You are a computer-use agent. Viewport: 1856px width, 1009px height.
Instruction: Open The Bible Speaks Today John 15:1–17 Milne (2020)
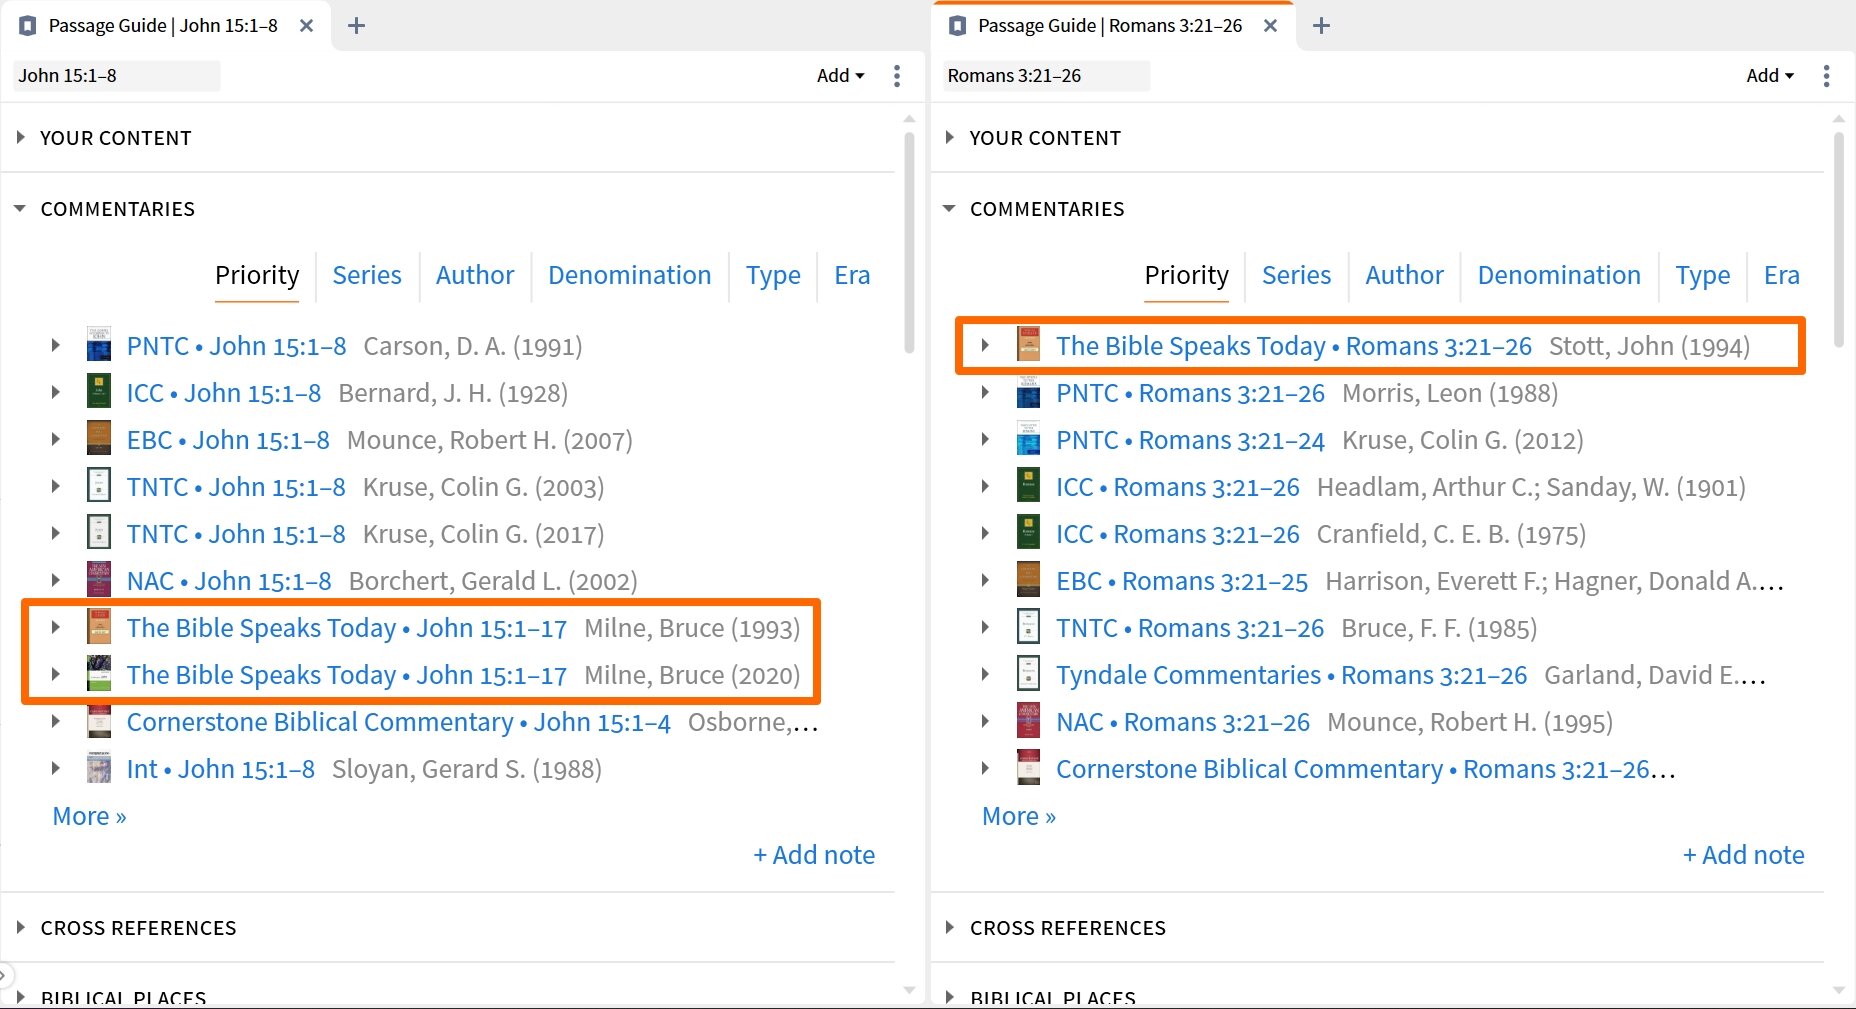coord(347,675)
